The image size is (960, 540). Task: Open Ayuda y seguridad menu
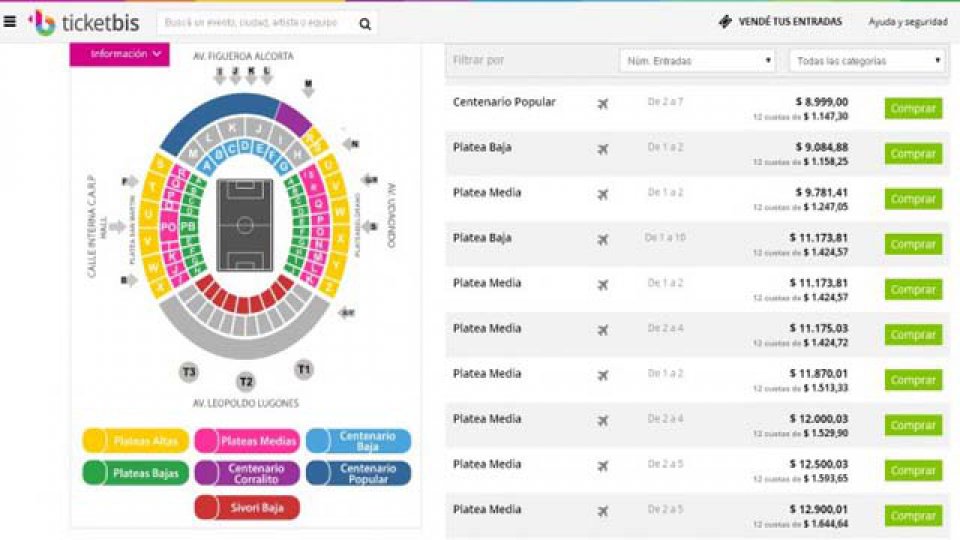click(907, 22)
